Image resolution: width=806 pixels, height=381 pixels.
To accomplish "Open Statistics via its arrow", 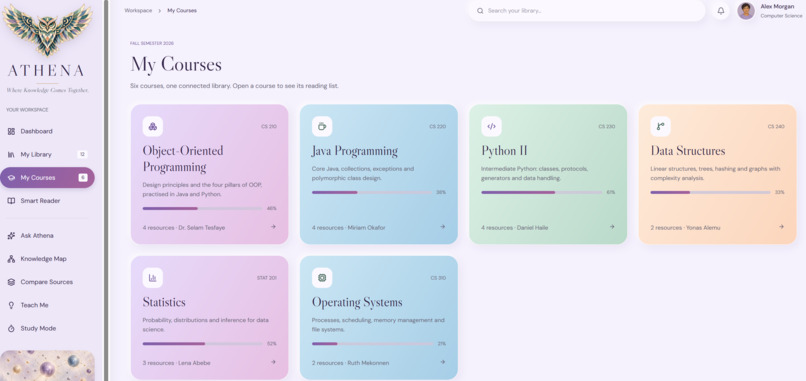I will click(x=273, y=362).
